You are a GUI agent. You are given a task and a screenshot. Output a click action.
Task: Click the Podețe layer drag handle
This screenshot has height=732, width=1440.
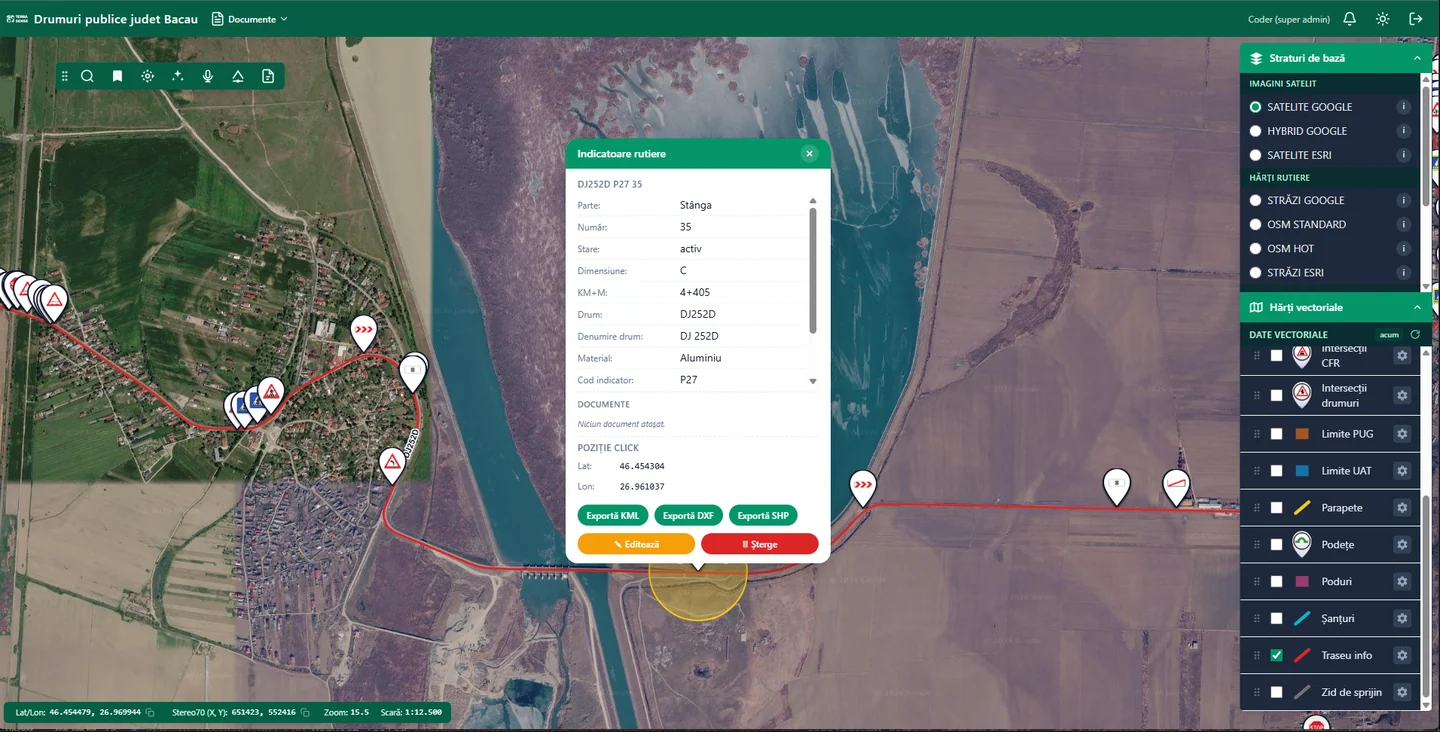[x=1257, y=545]
